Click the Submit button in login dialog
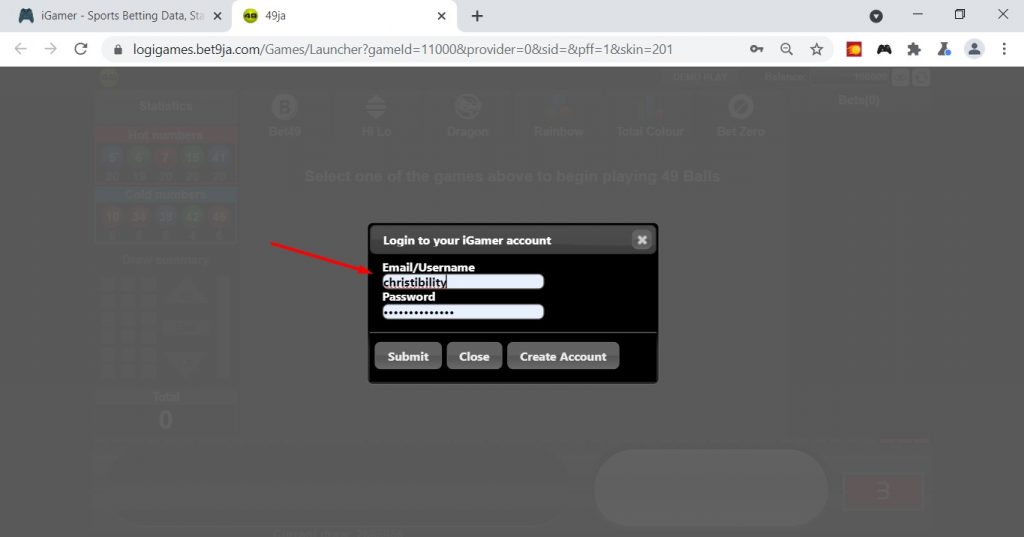This screenshot has width=1024, height=537. tap(408, 356)
